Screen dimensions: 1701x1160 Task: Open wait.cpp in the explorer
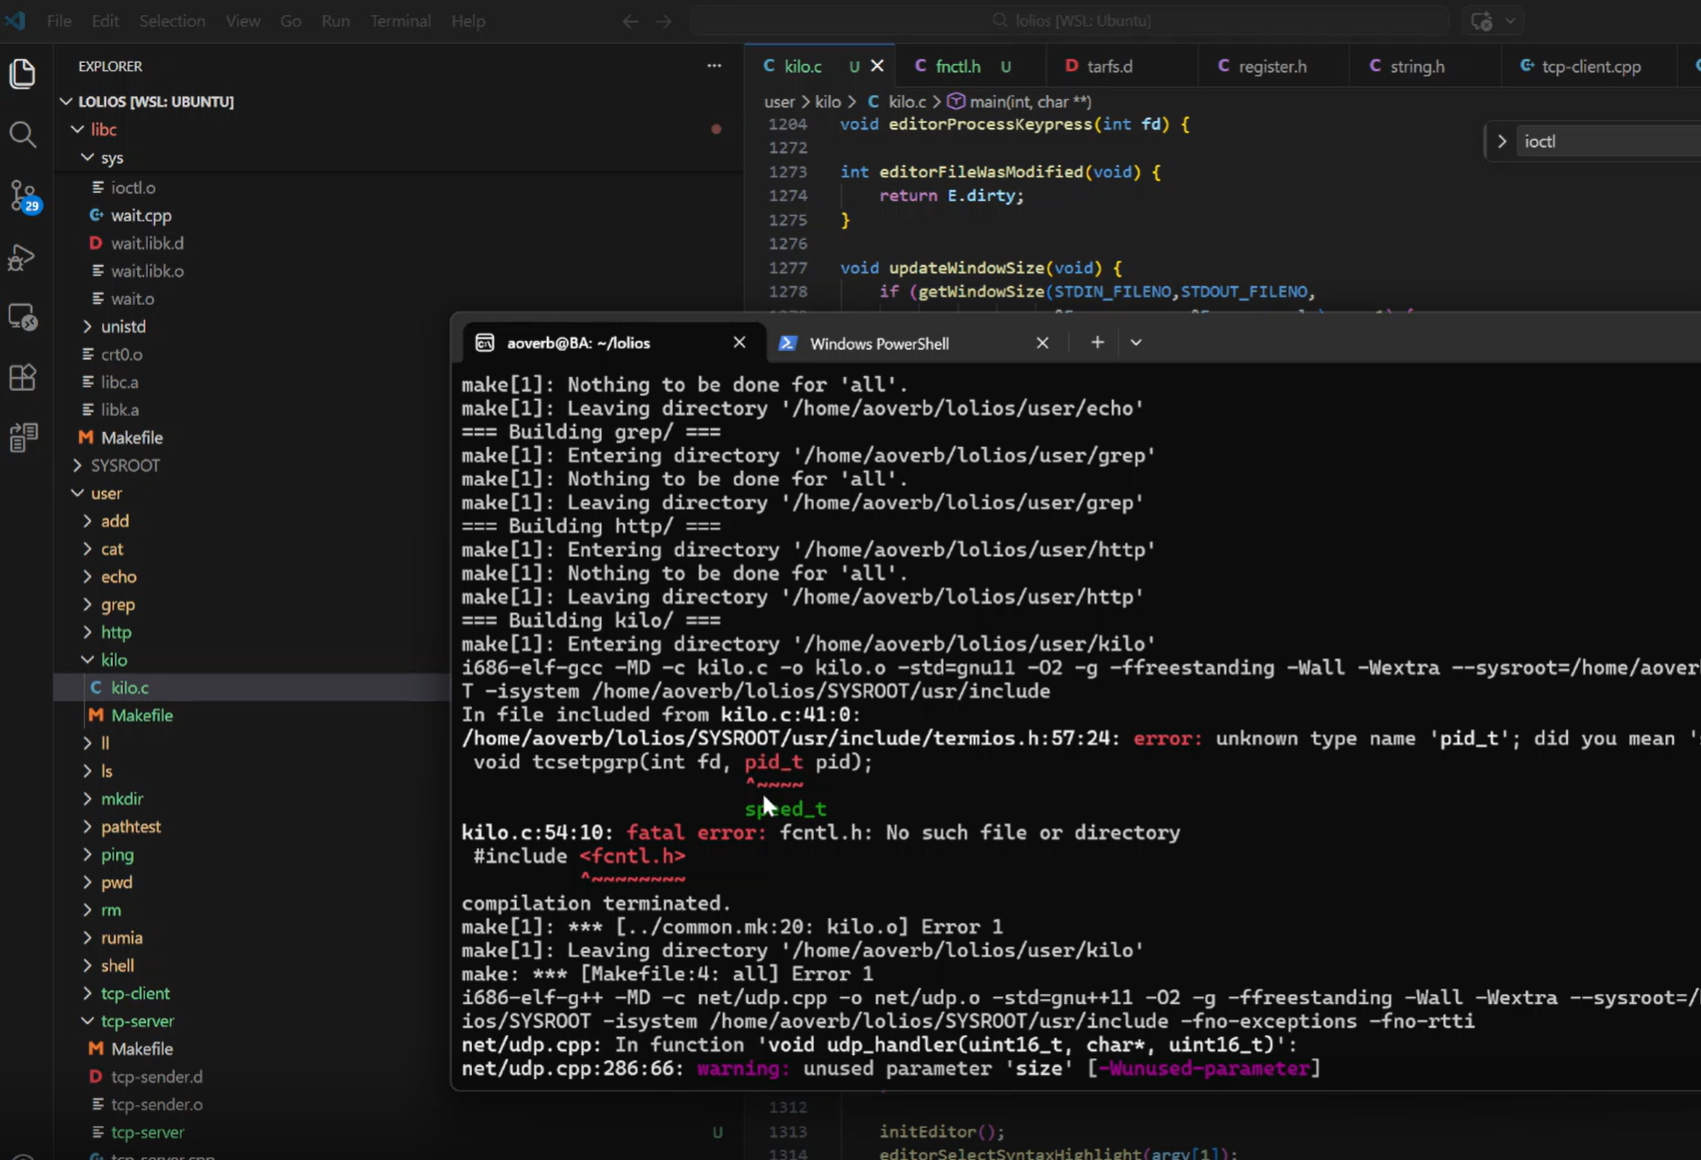[x=141, y=216]
